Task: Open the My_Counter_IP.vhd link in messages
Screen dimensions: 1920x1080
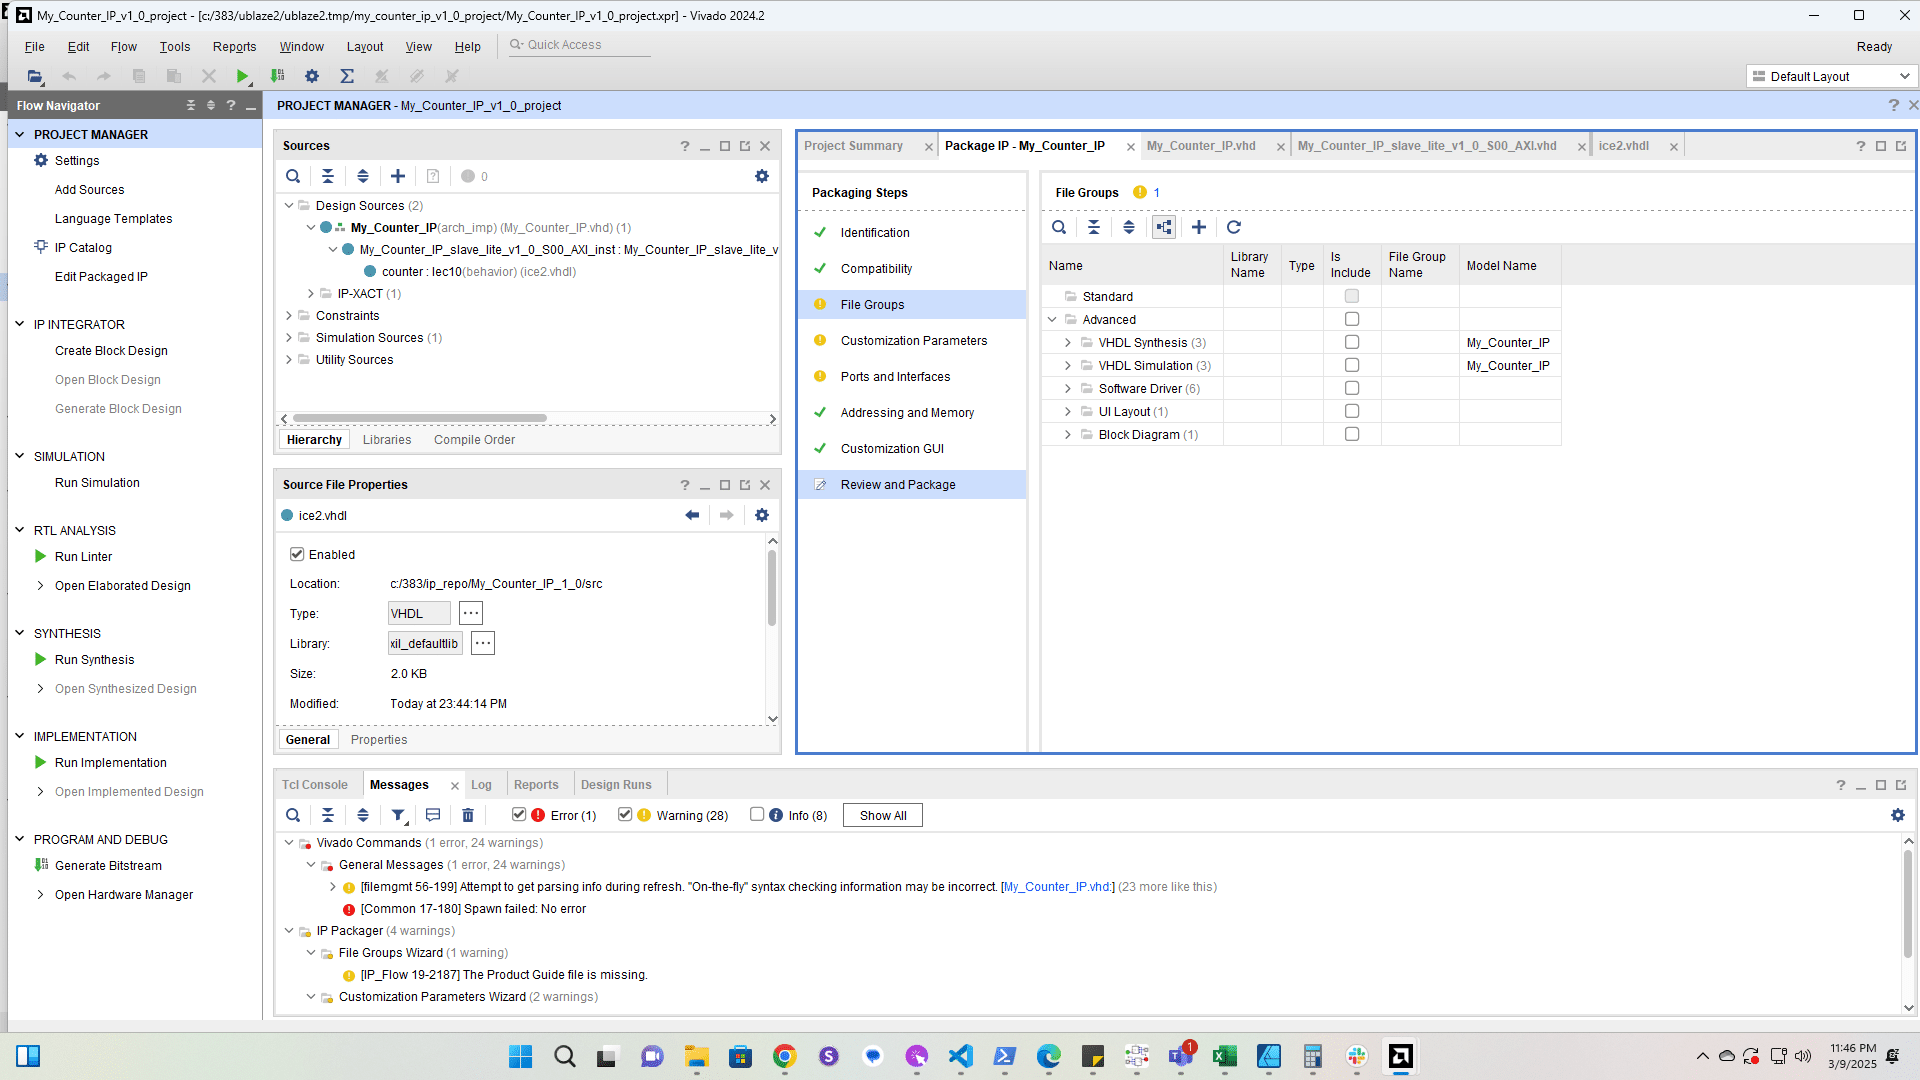Action: 1058,887
